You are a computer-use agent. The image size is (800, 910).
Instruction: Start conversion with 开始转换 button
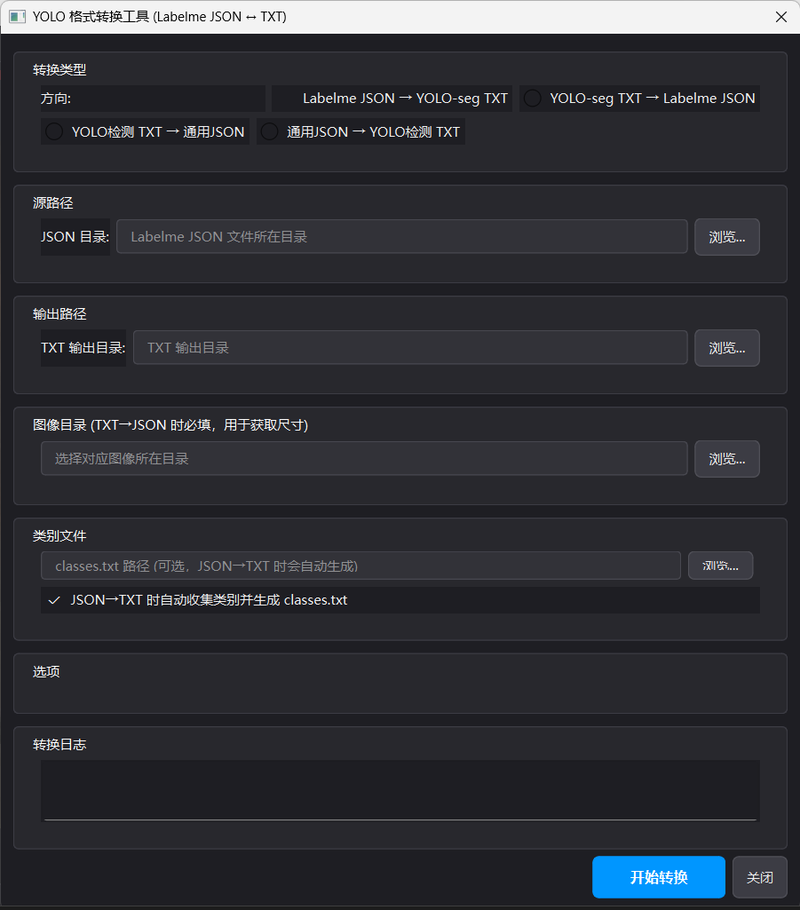click(x=658, y=877)
